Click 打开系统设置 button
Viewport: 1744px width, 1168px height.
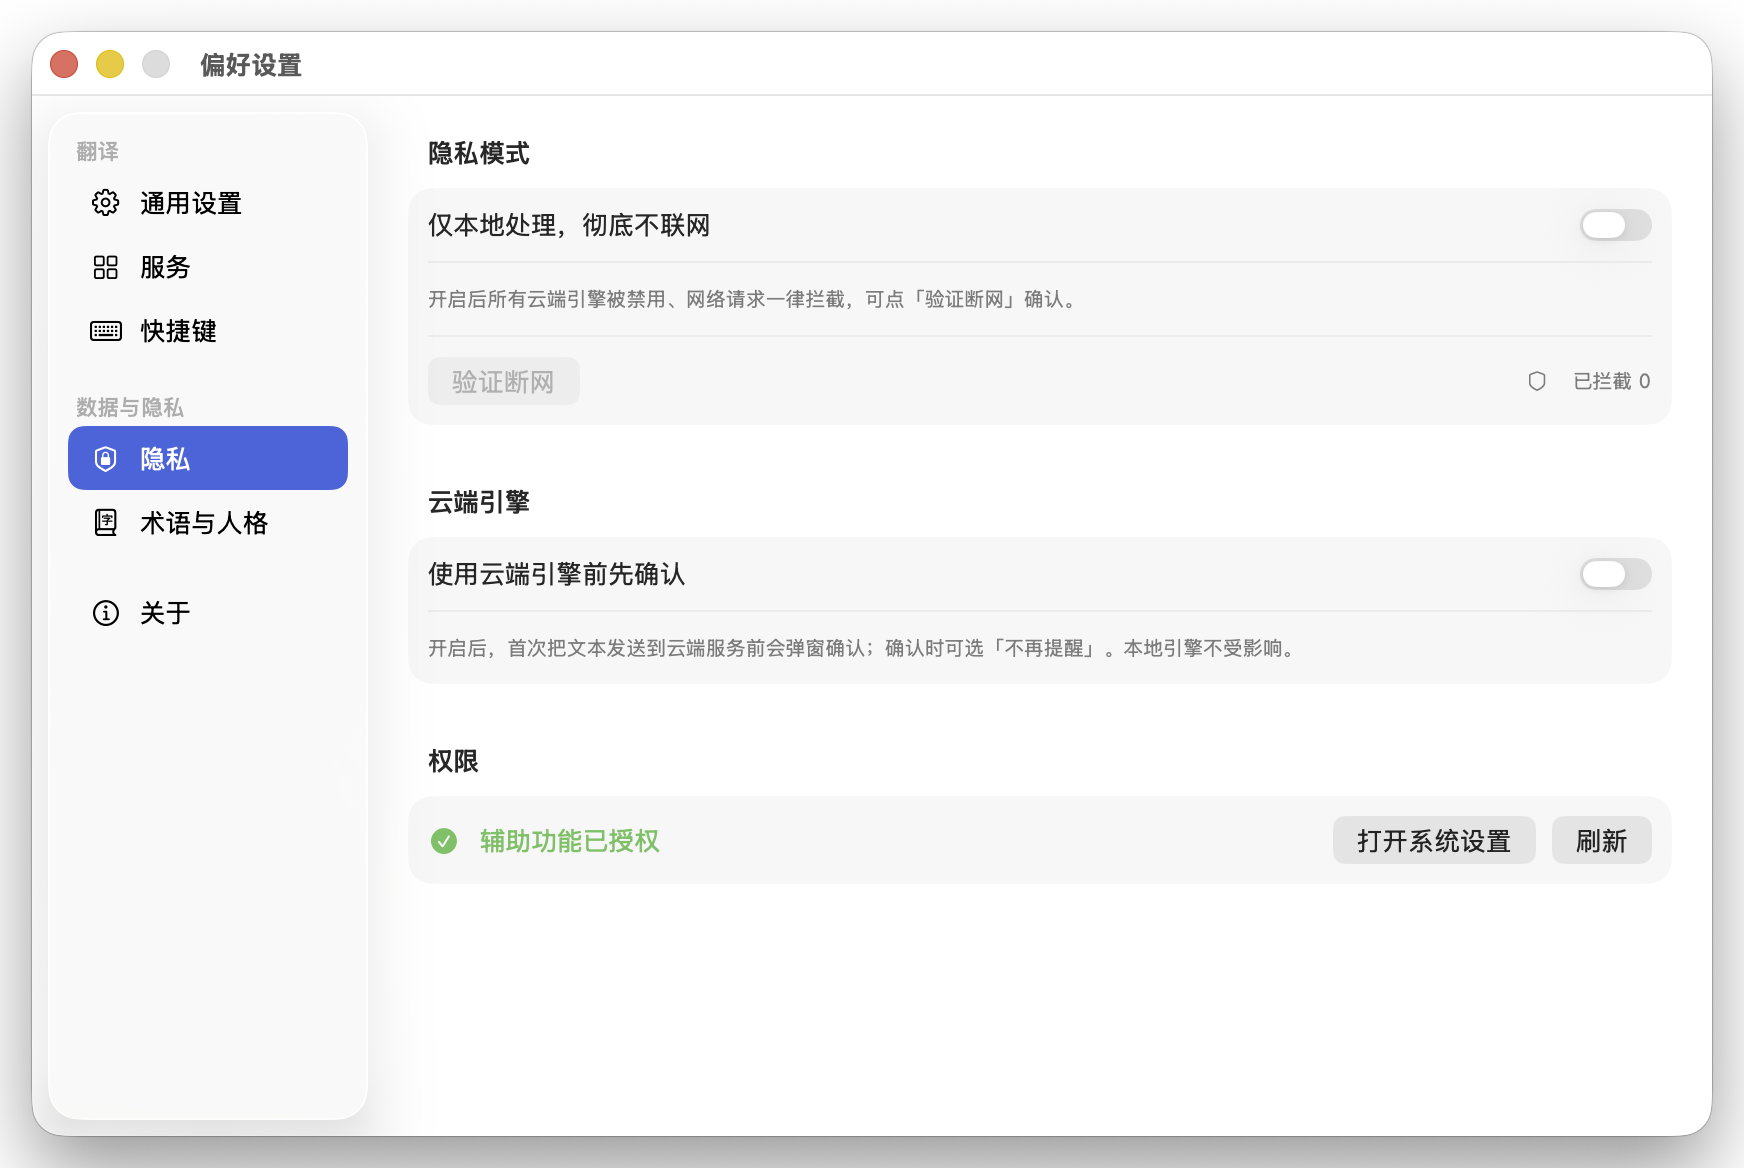point(1434,840)
